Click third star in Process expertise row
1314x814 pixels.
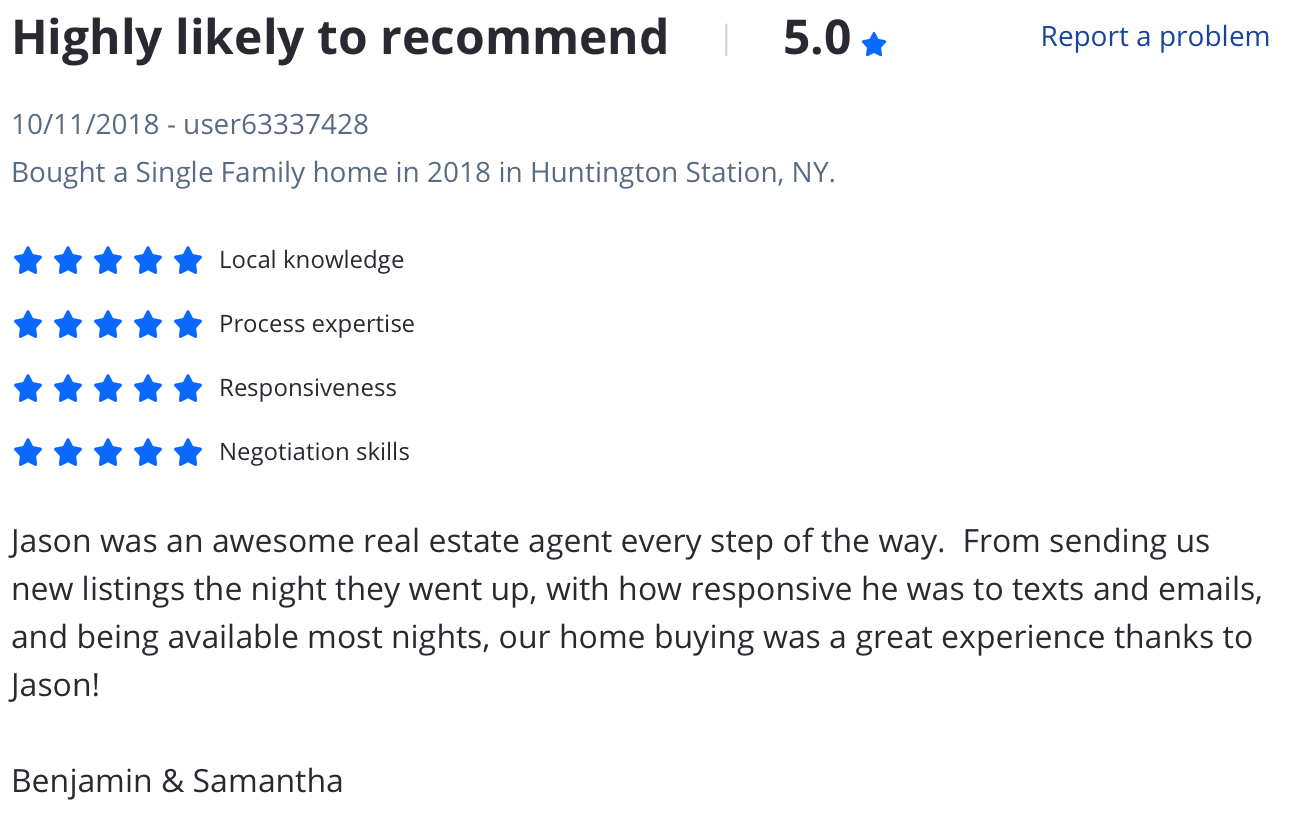click(x=108, y=325)
